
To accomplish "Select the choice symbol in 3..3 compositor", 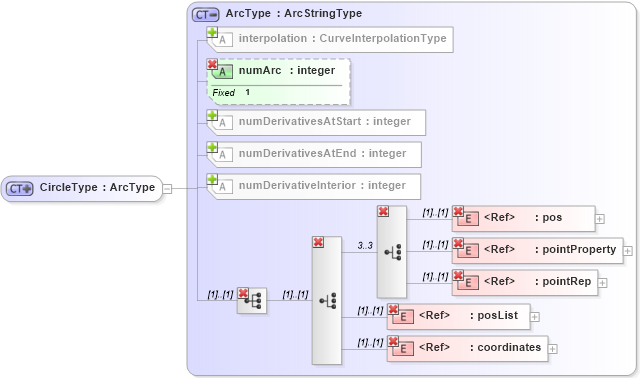I will point(393,252).
